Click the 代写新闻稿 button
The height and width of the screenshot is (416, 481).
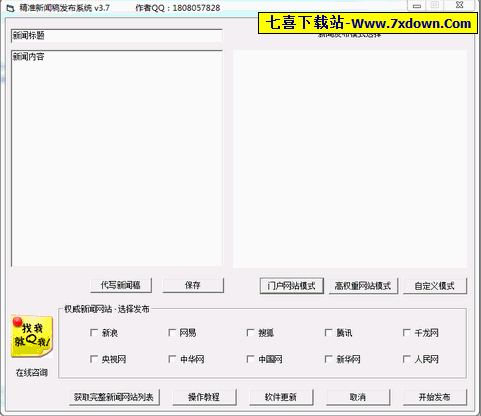[121, 285]
